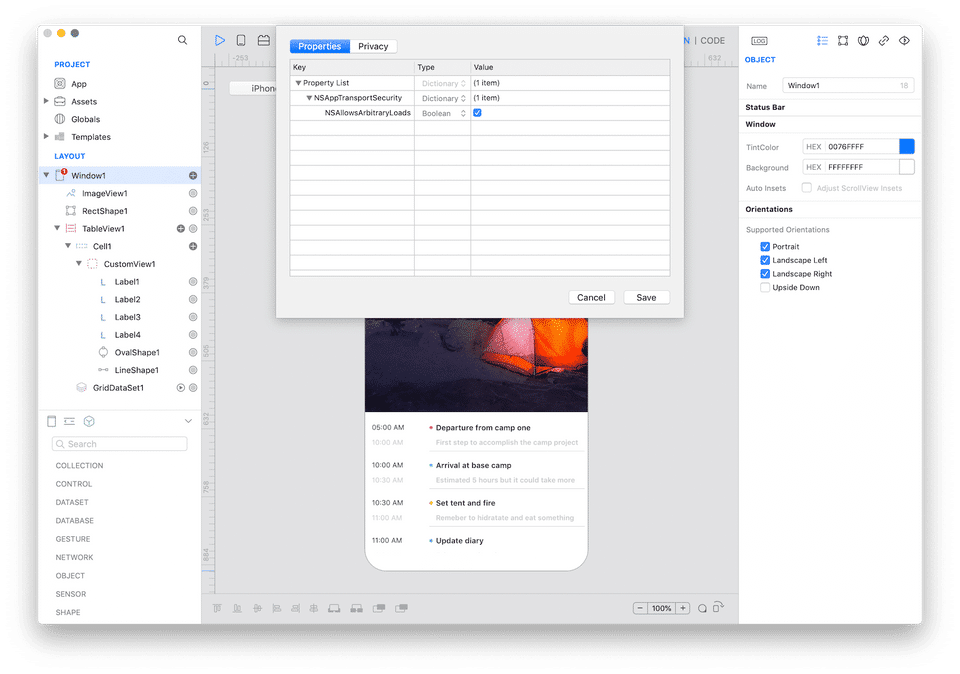Click the zoom in plus button
Viewport: 960px width, 674px height.
coord(683,608)
